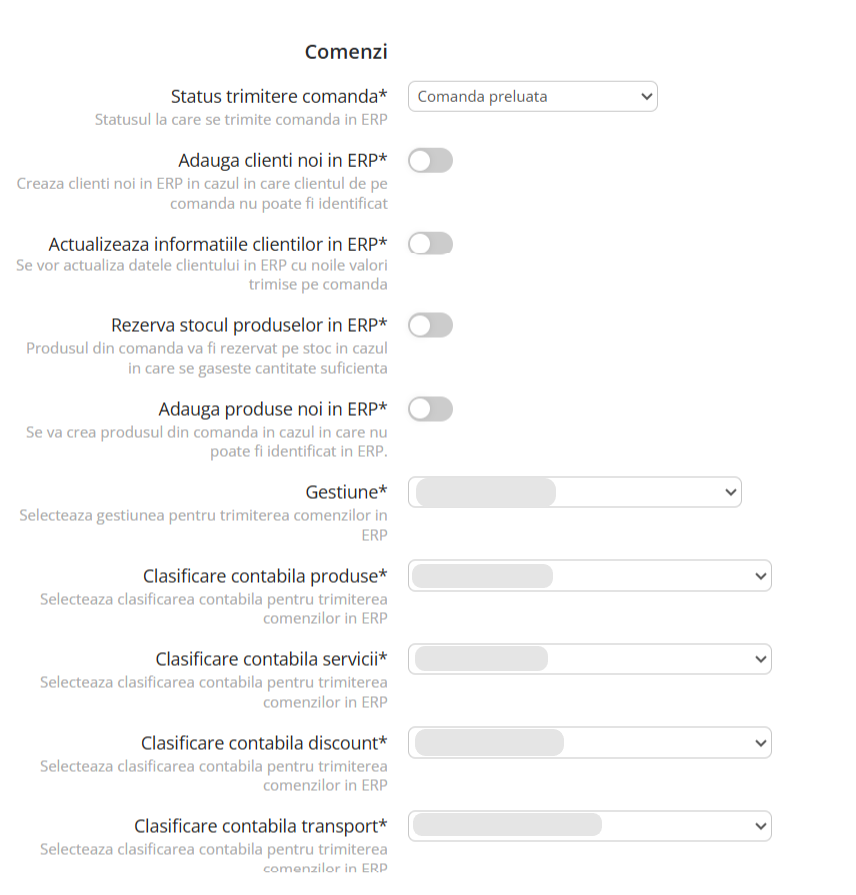Click the Actualizeaza informatiile clientilor in ERP label
Screen dimensions: 856x895
[x=218, y=244]
